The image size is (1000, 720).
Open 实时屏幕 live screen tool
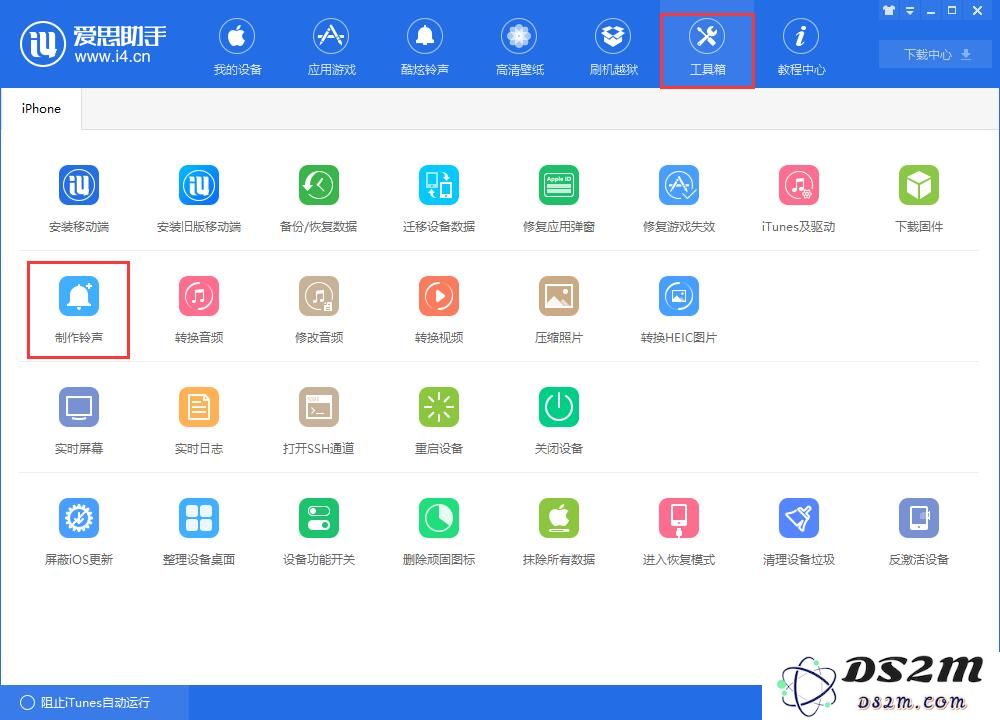tap(79, 420)
